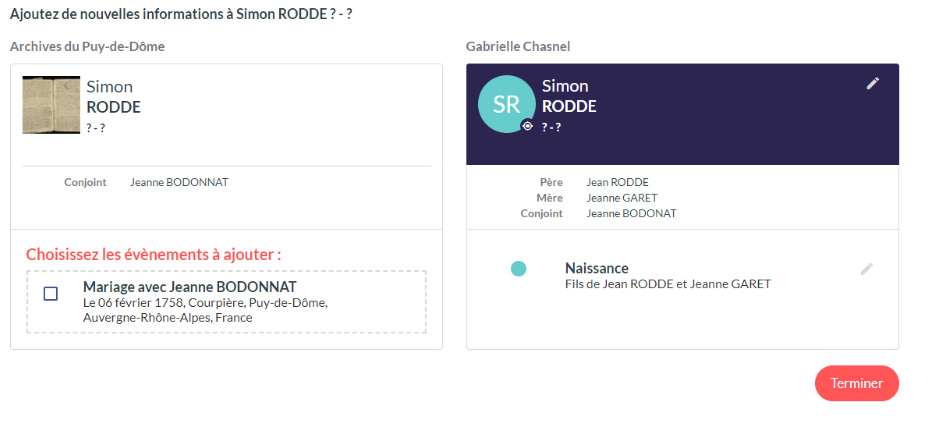
Task: Select spouse Jeanne BODONAT in the tree card
Action: [631, 214]
